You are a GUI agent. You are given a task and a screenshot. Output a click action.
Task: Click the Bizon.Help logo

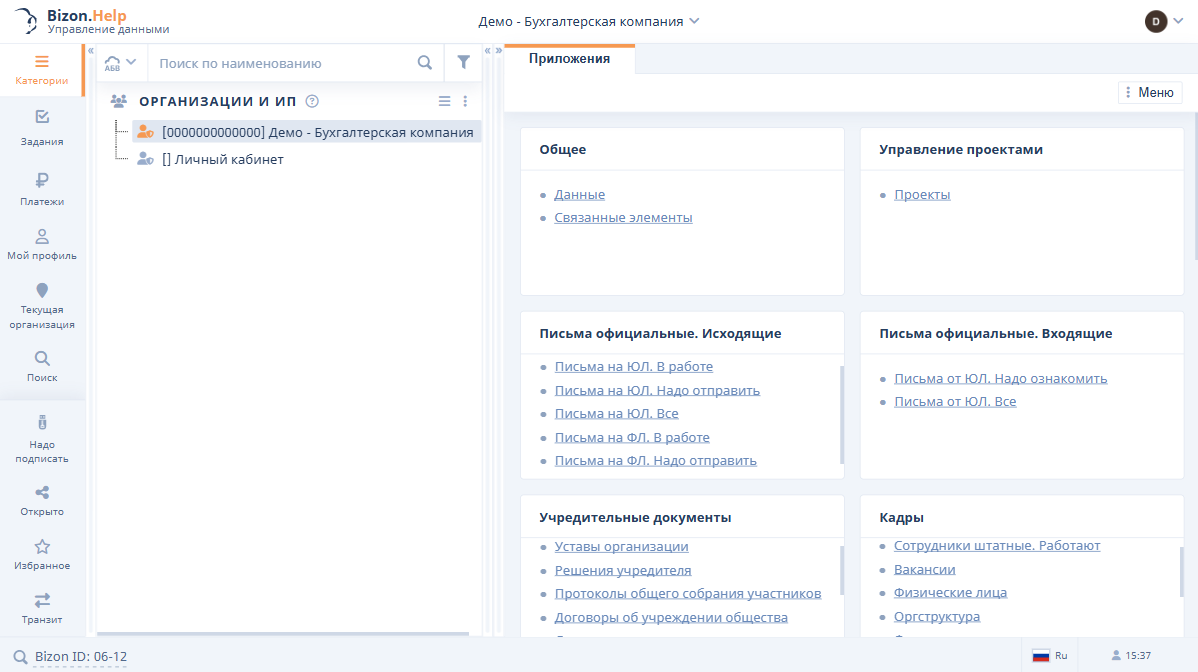click(90, 21)
